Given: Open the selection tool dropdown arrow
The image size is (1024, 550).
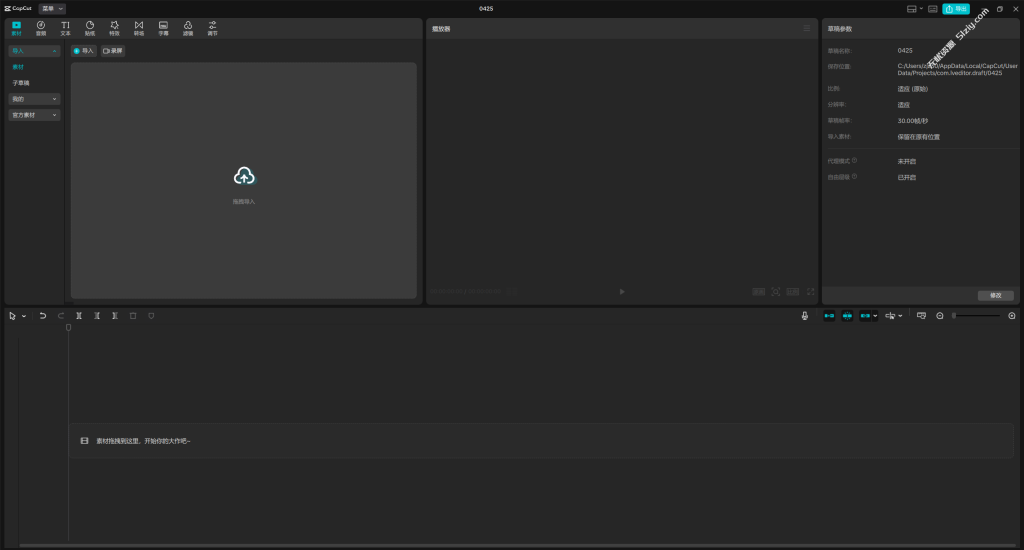Looking at the screenshot, I should (24, 316).
